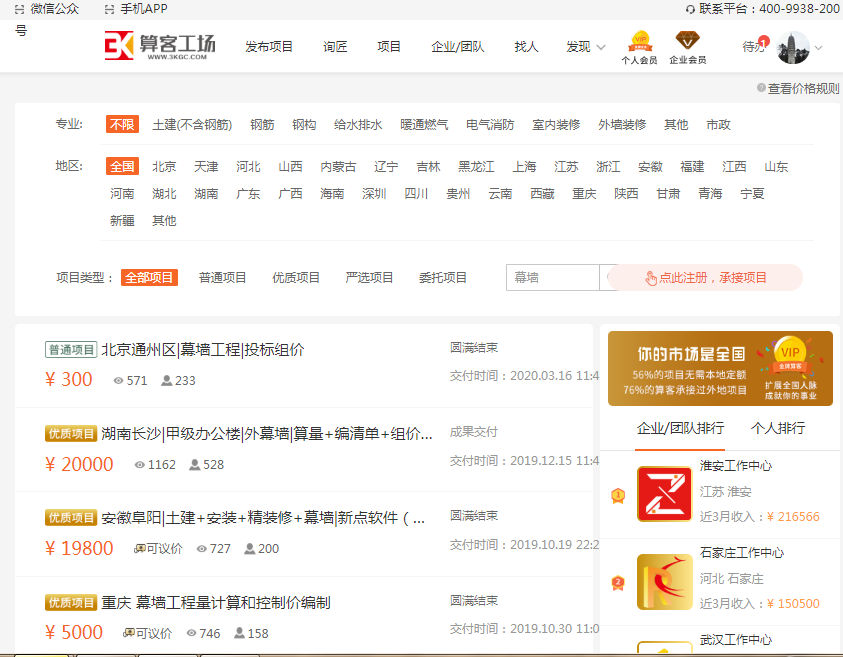Select 北京 in the 地区 filter

coord(164,167)
